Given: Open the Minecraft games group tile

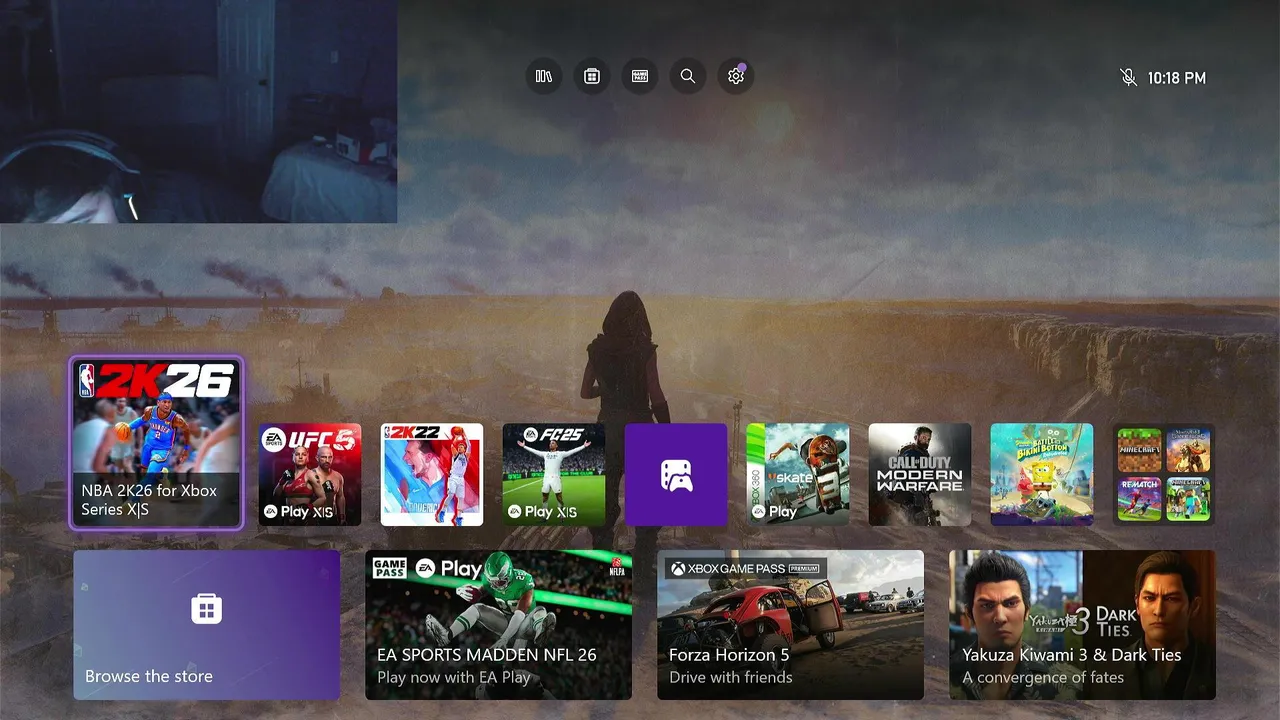Looking at the screenshot, I should (x=1164, y=475).
